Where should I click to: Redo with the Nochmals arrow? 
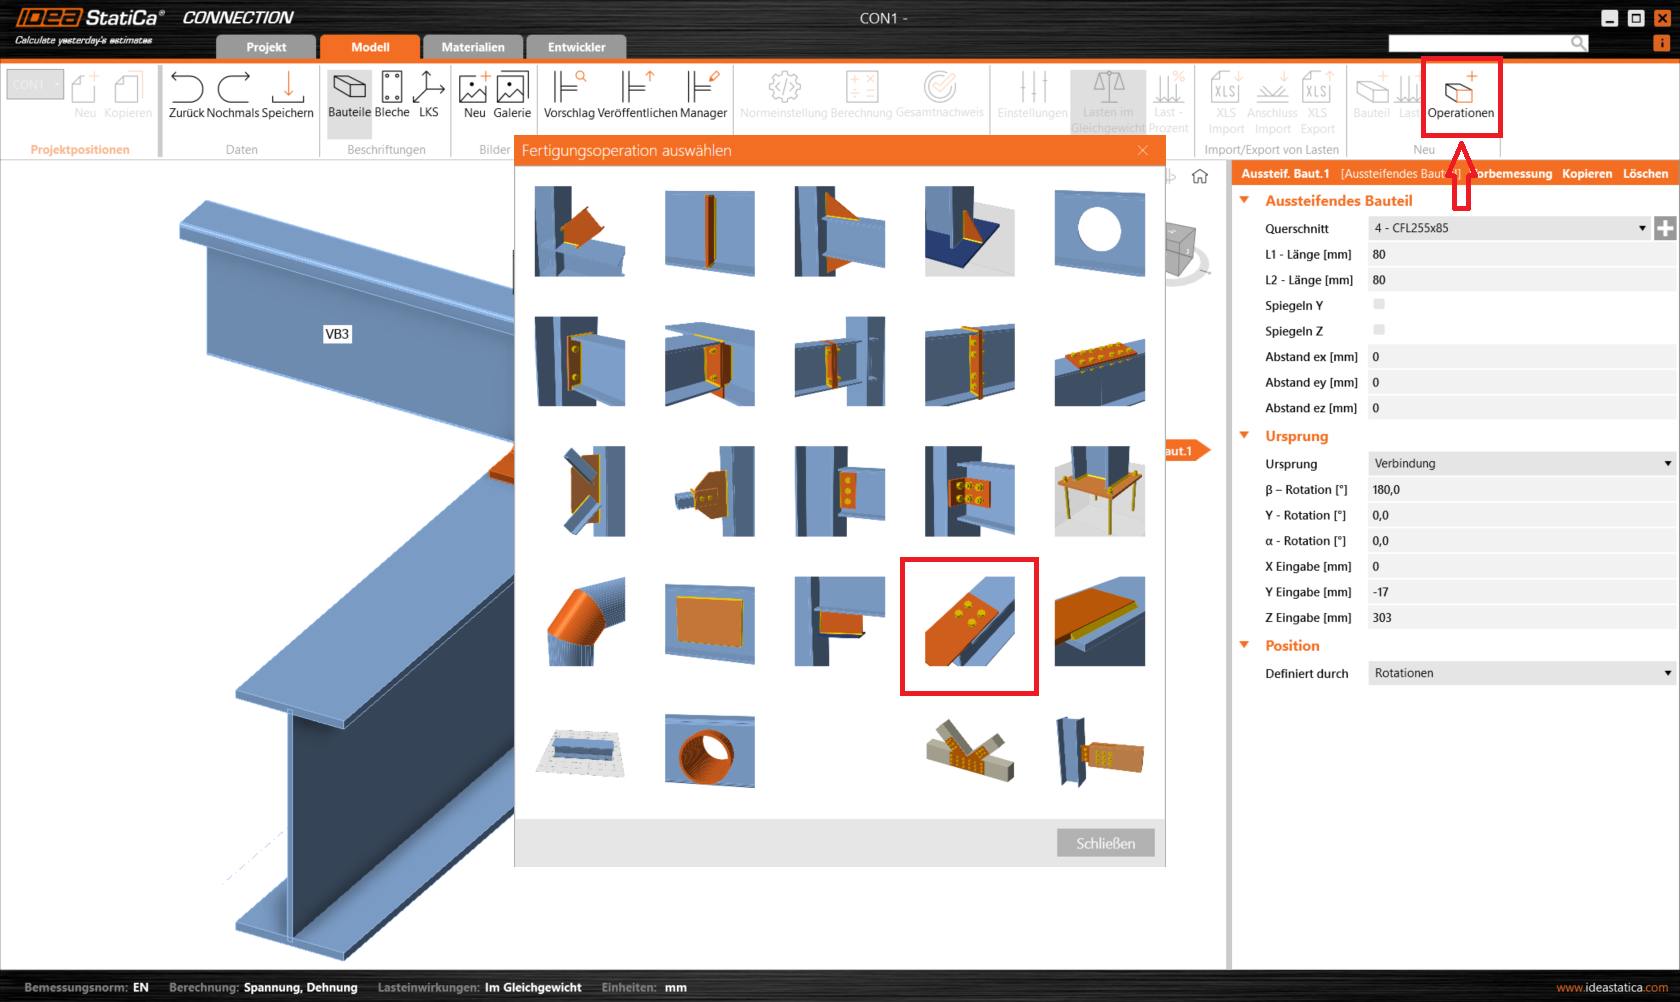click(233, 95)
